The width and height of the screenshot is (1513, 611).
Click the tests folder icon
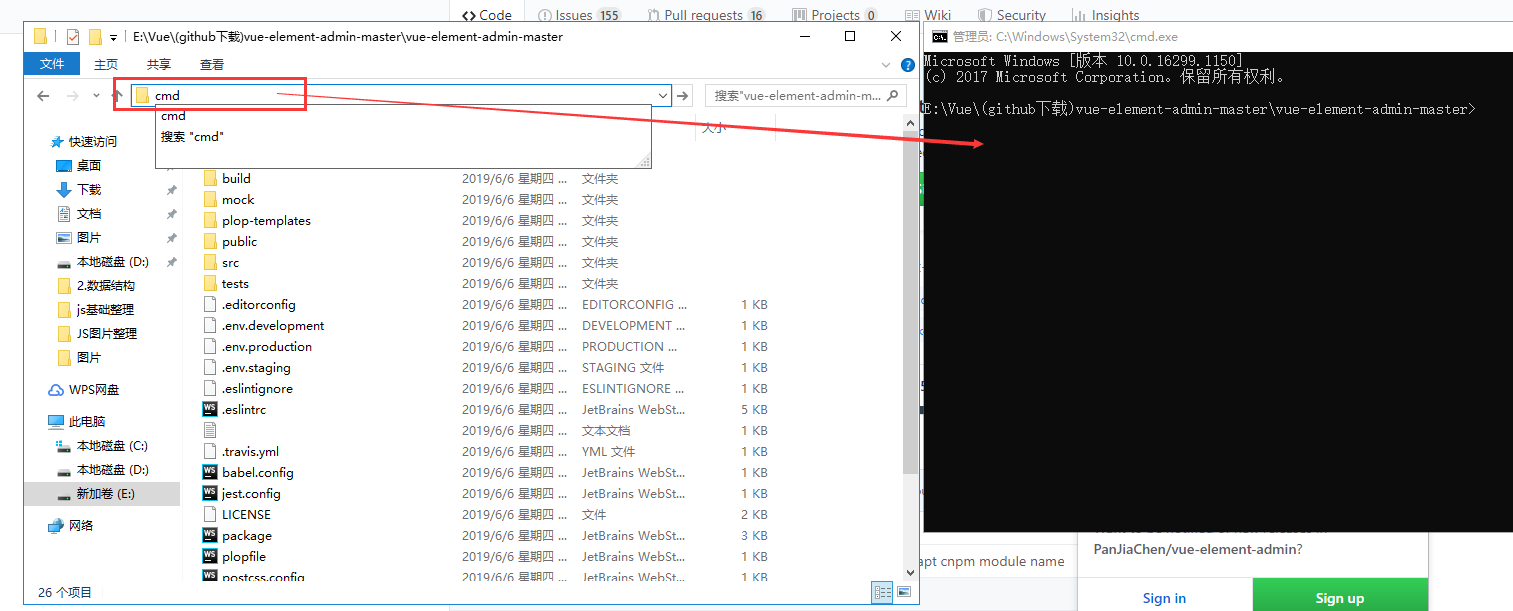click(210, 284)
